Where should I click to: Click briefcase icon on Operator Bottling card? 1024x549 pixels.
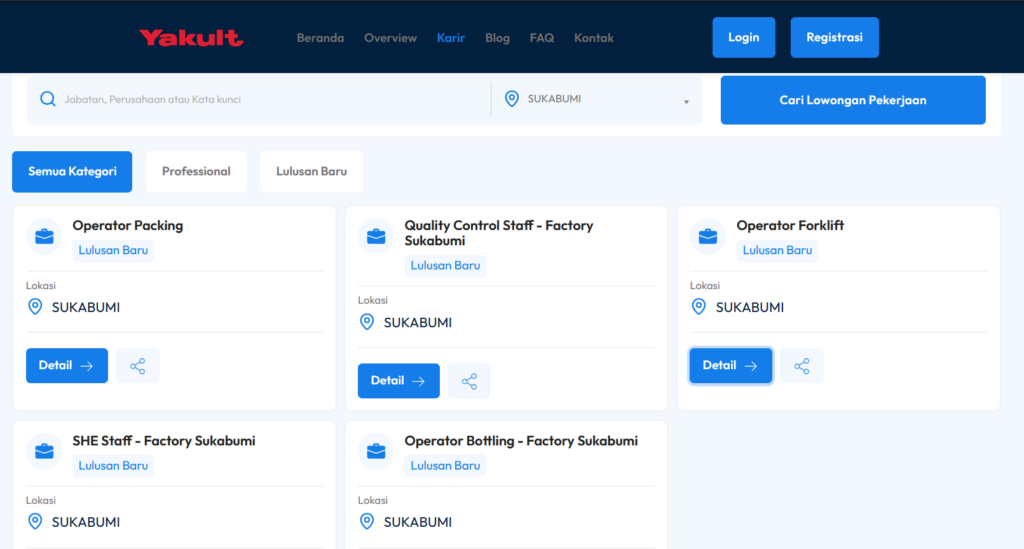(x=376, y=451)
